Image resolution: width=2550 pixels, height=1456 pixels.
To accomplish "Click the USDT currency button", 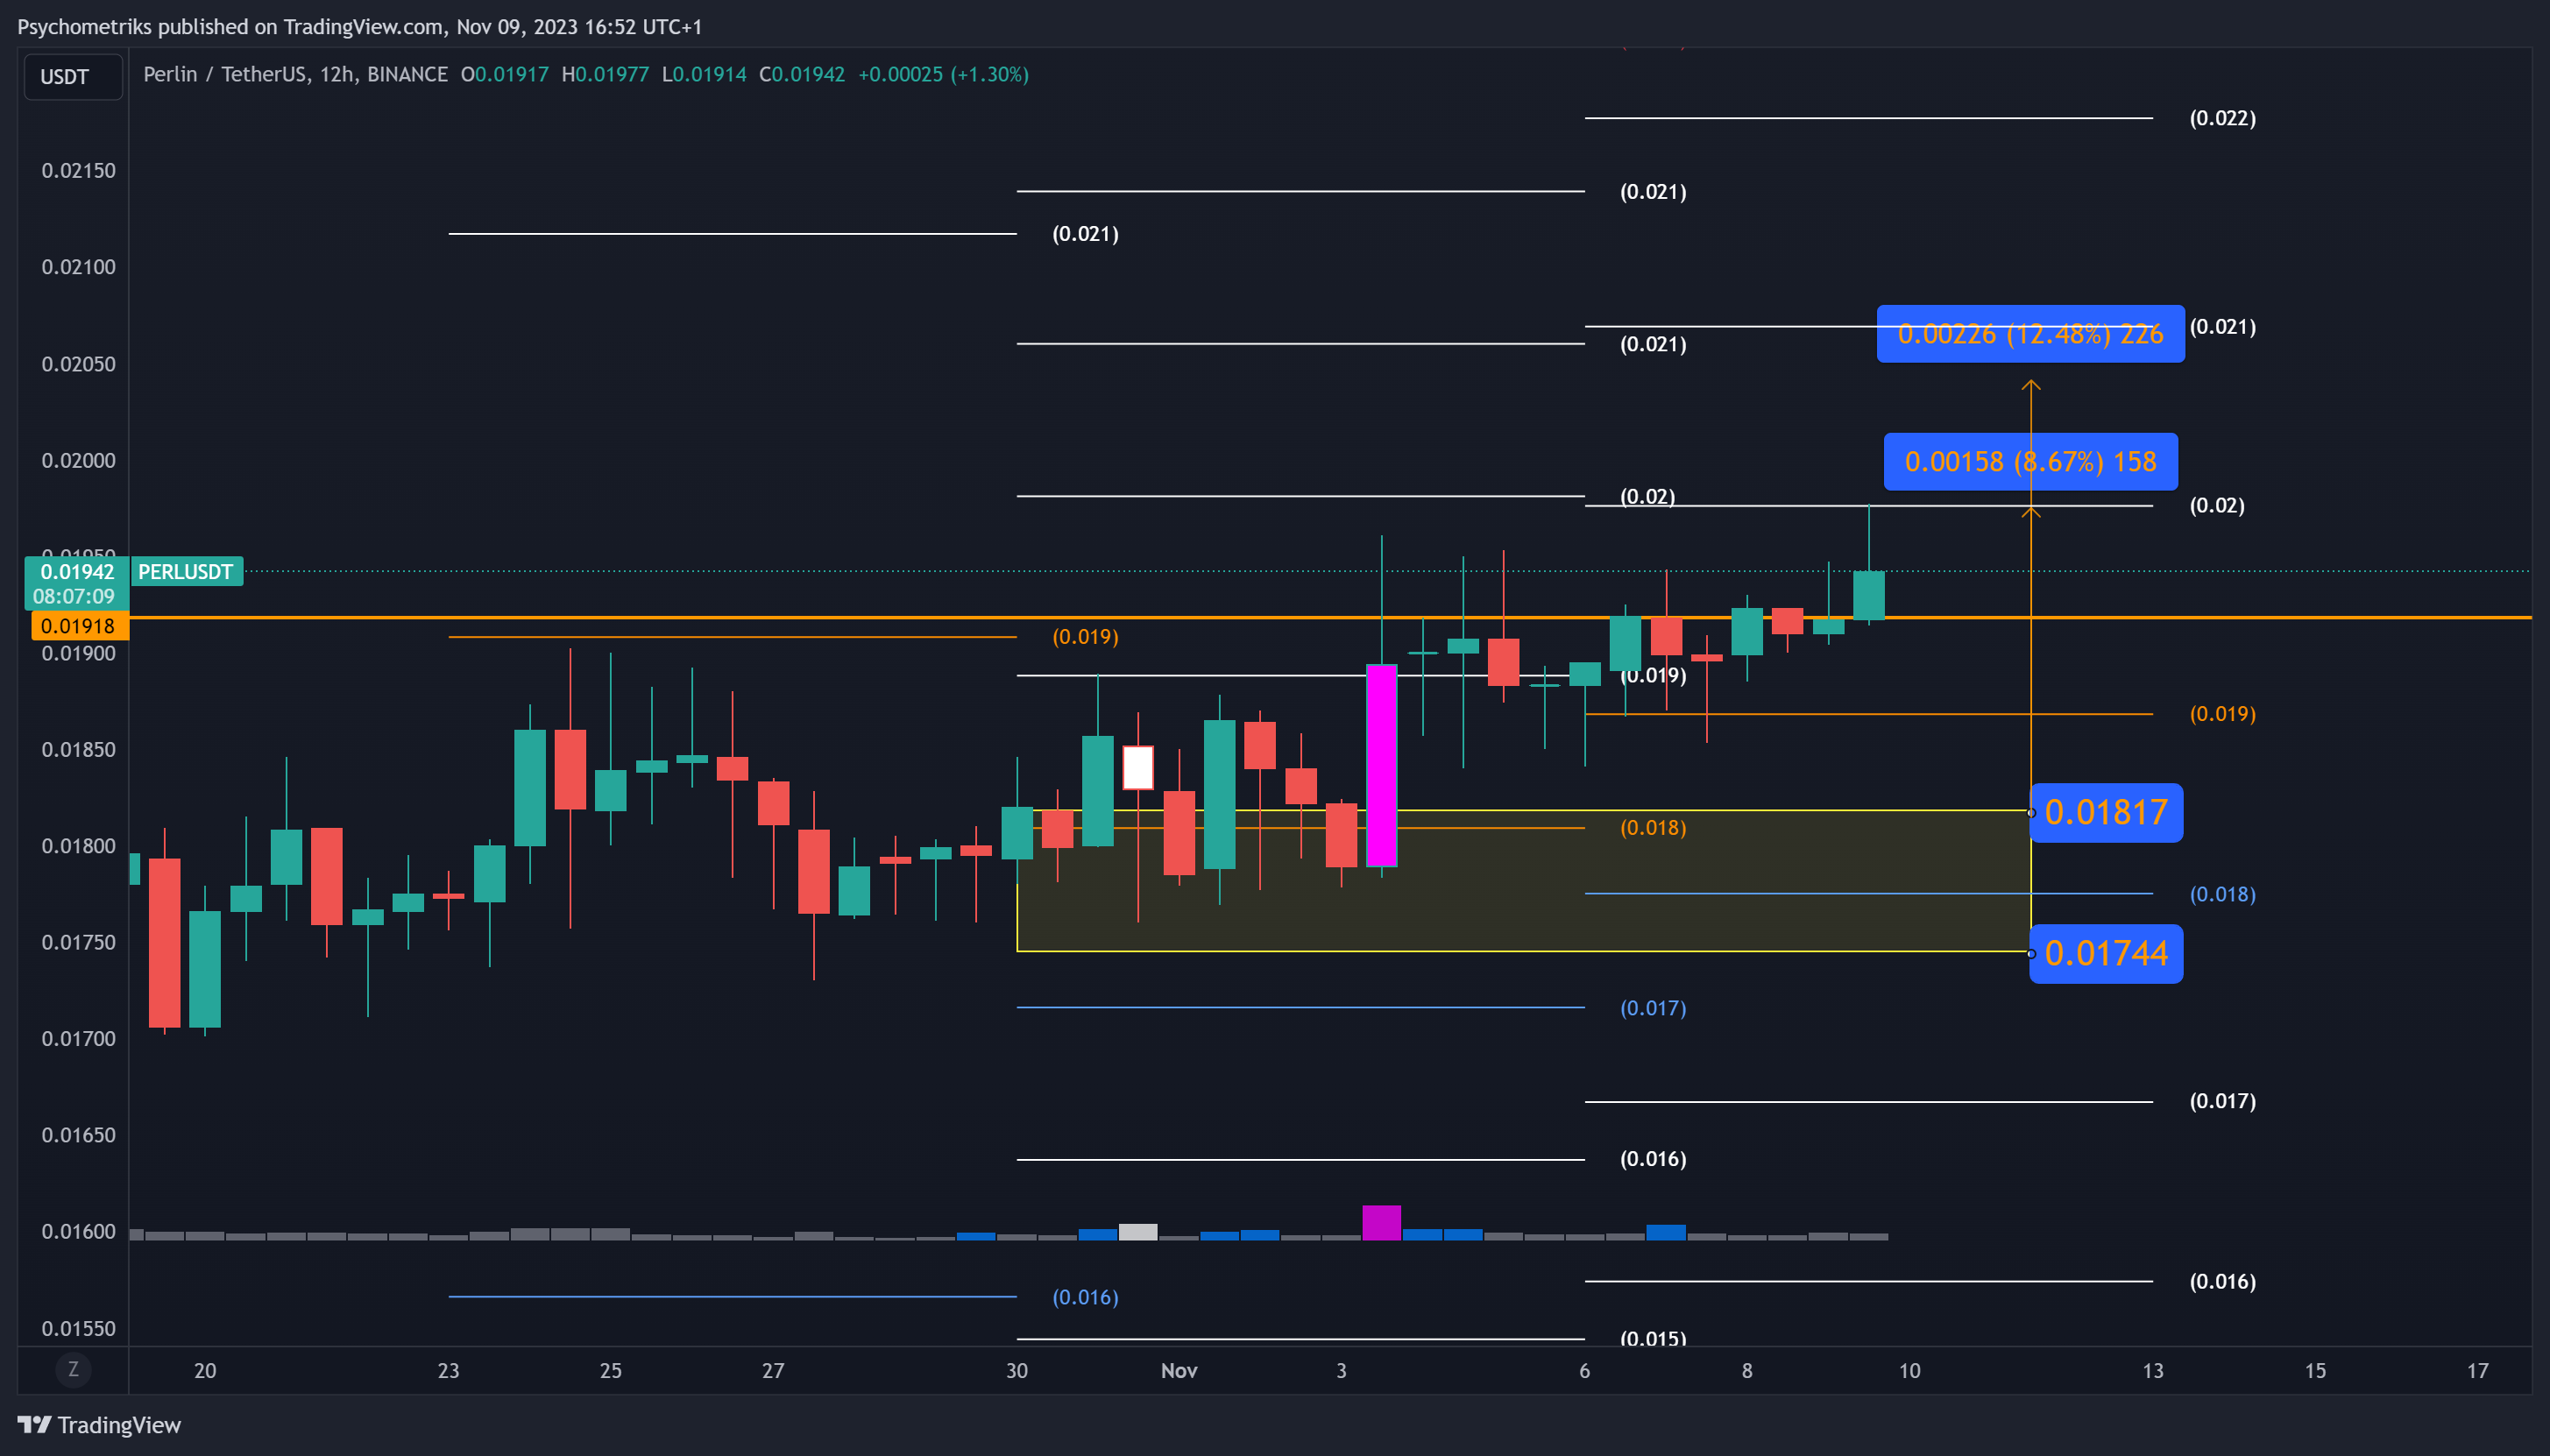I will pyautogui.click(x=73, y=77).
